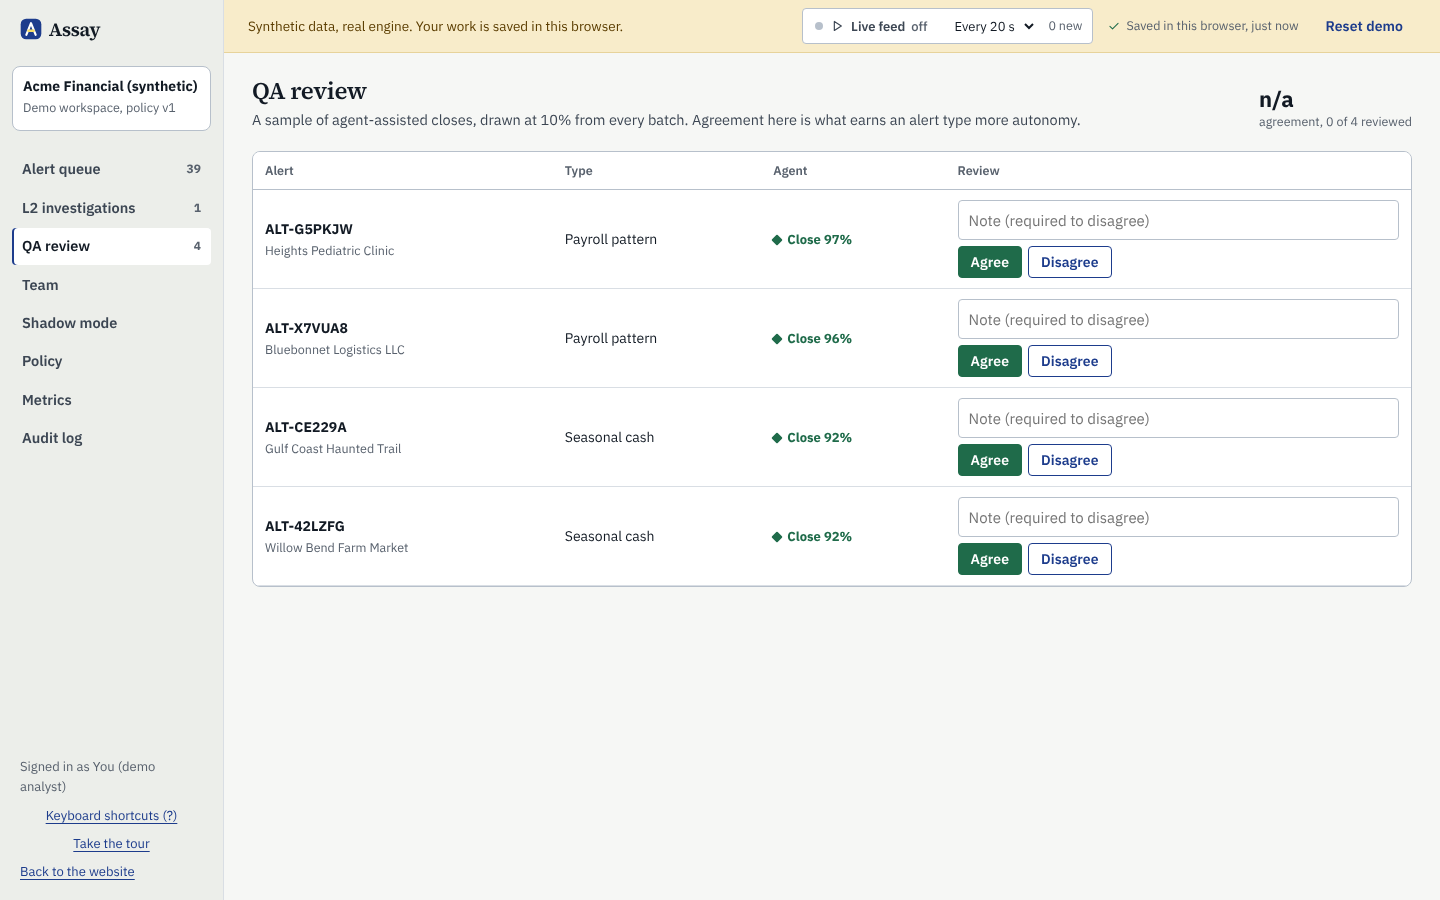The width and height of the screenshot is (1440, 900).
Task: Click the Assay logo icon
Action: [31, 29]
